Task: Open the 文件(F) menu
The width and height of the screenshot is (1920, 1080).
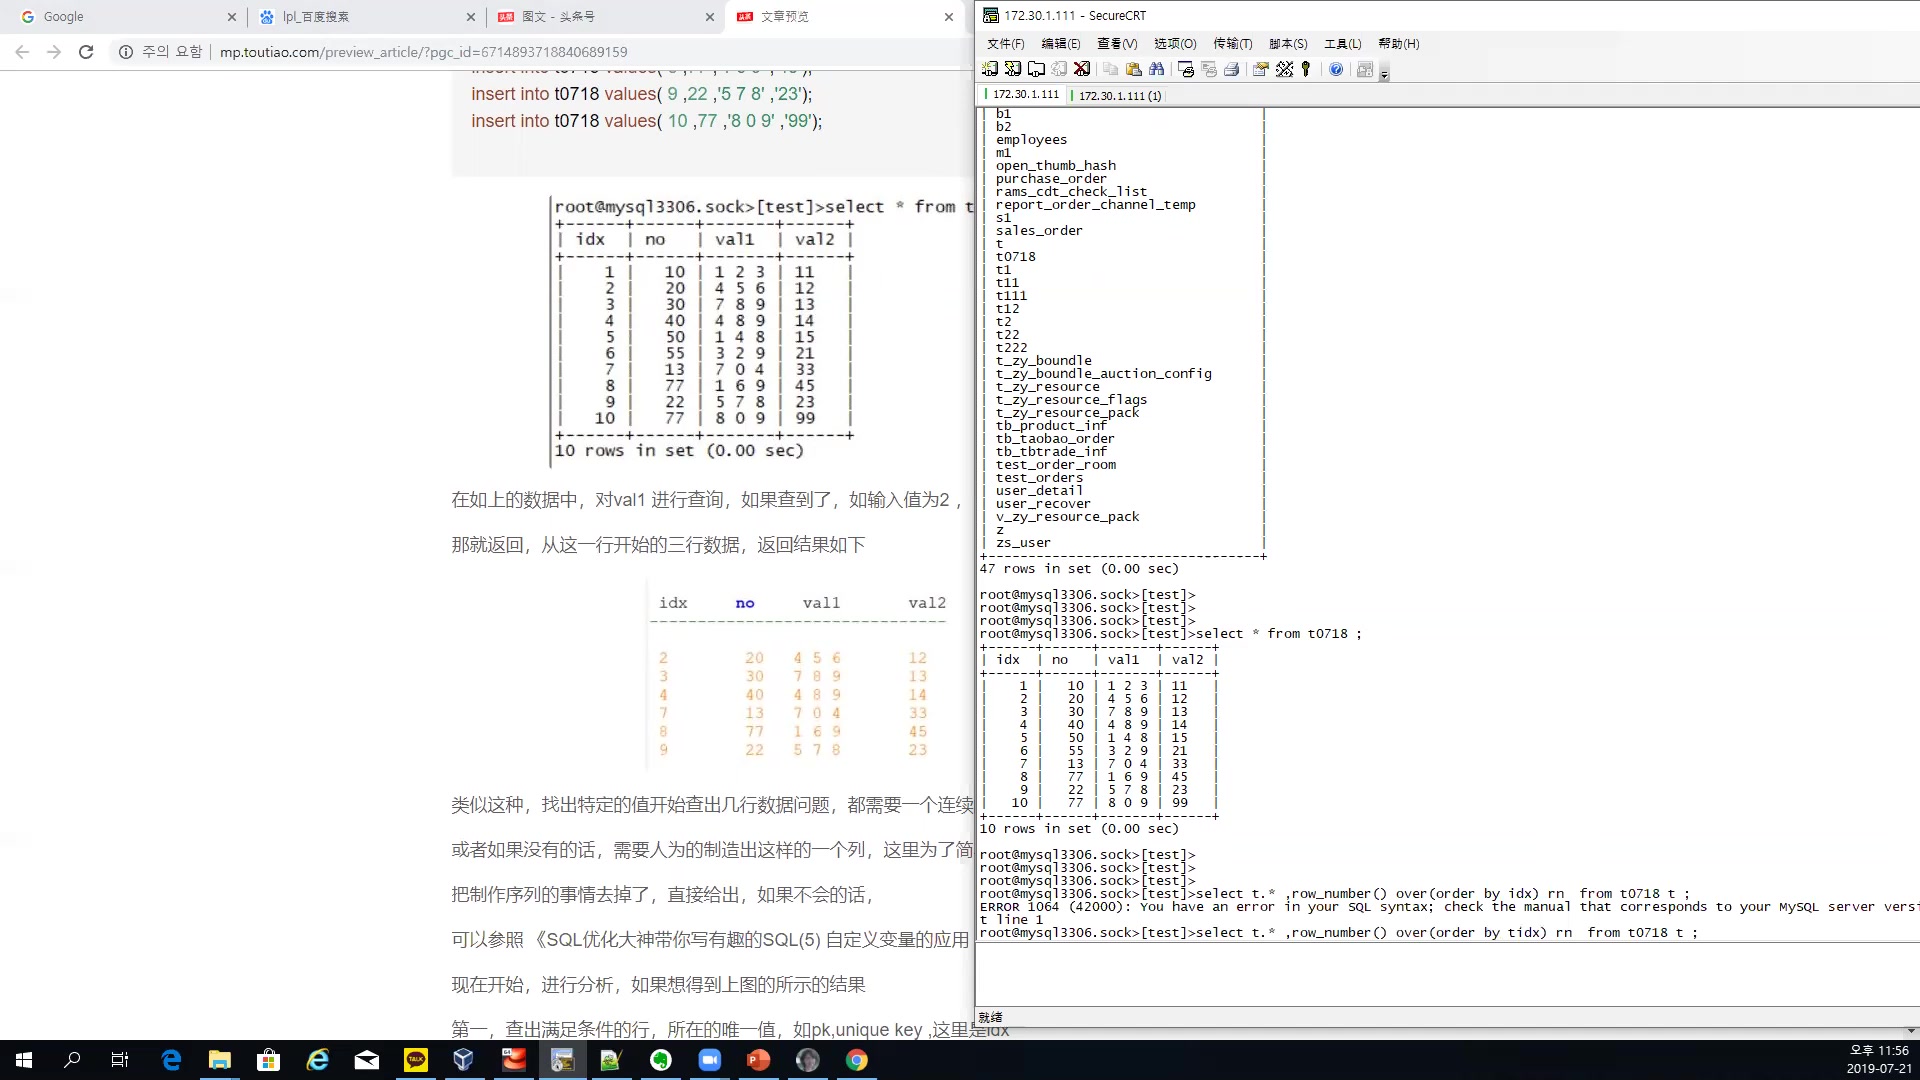Action: point(1005,44)
